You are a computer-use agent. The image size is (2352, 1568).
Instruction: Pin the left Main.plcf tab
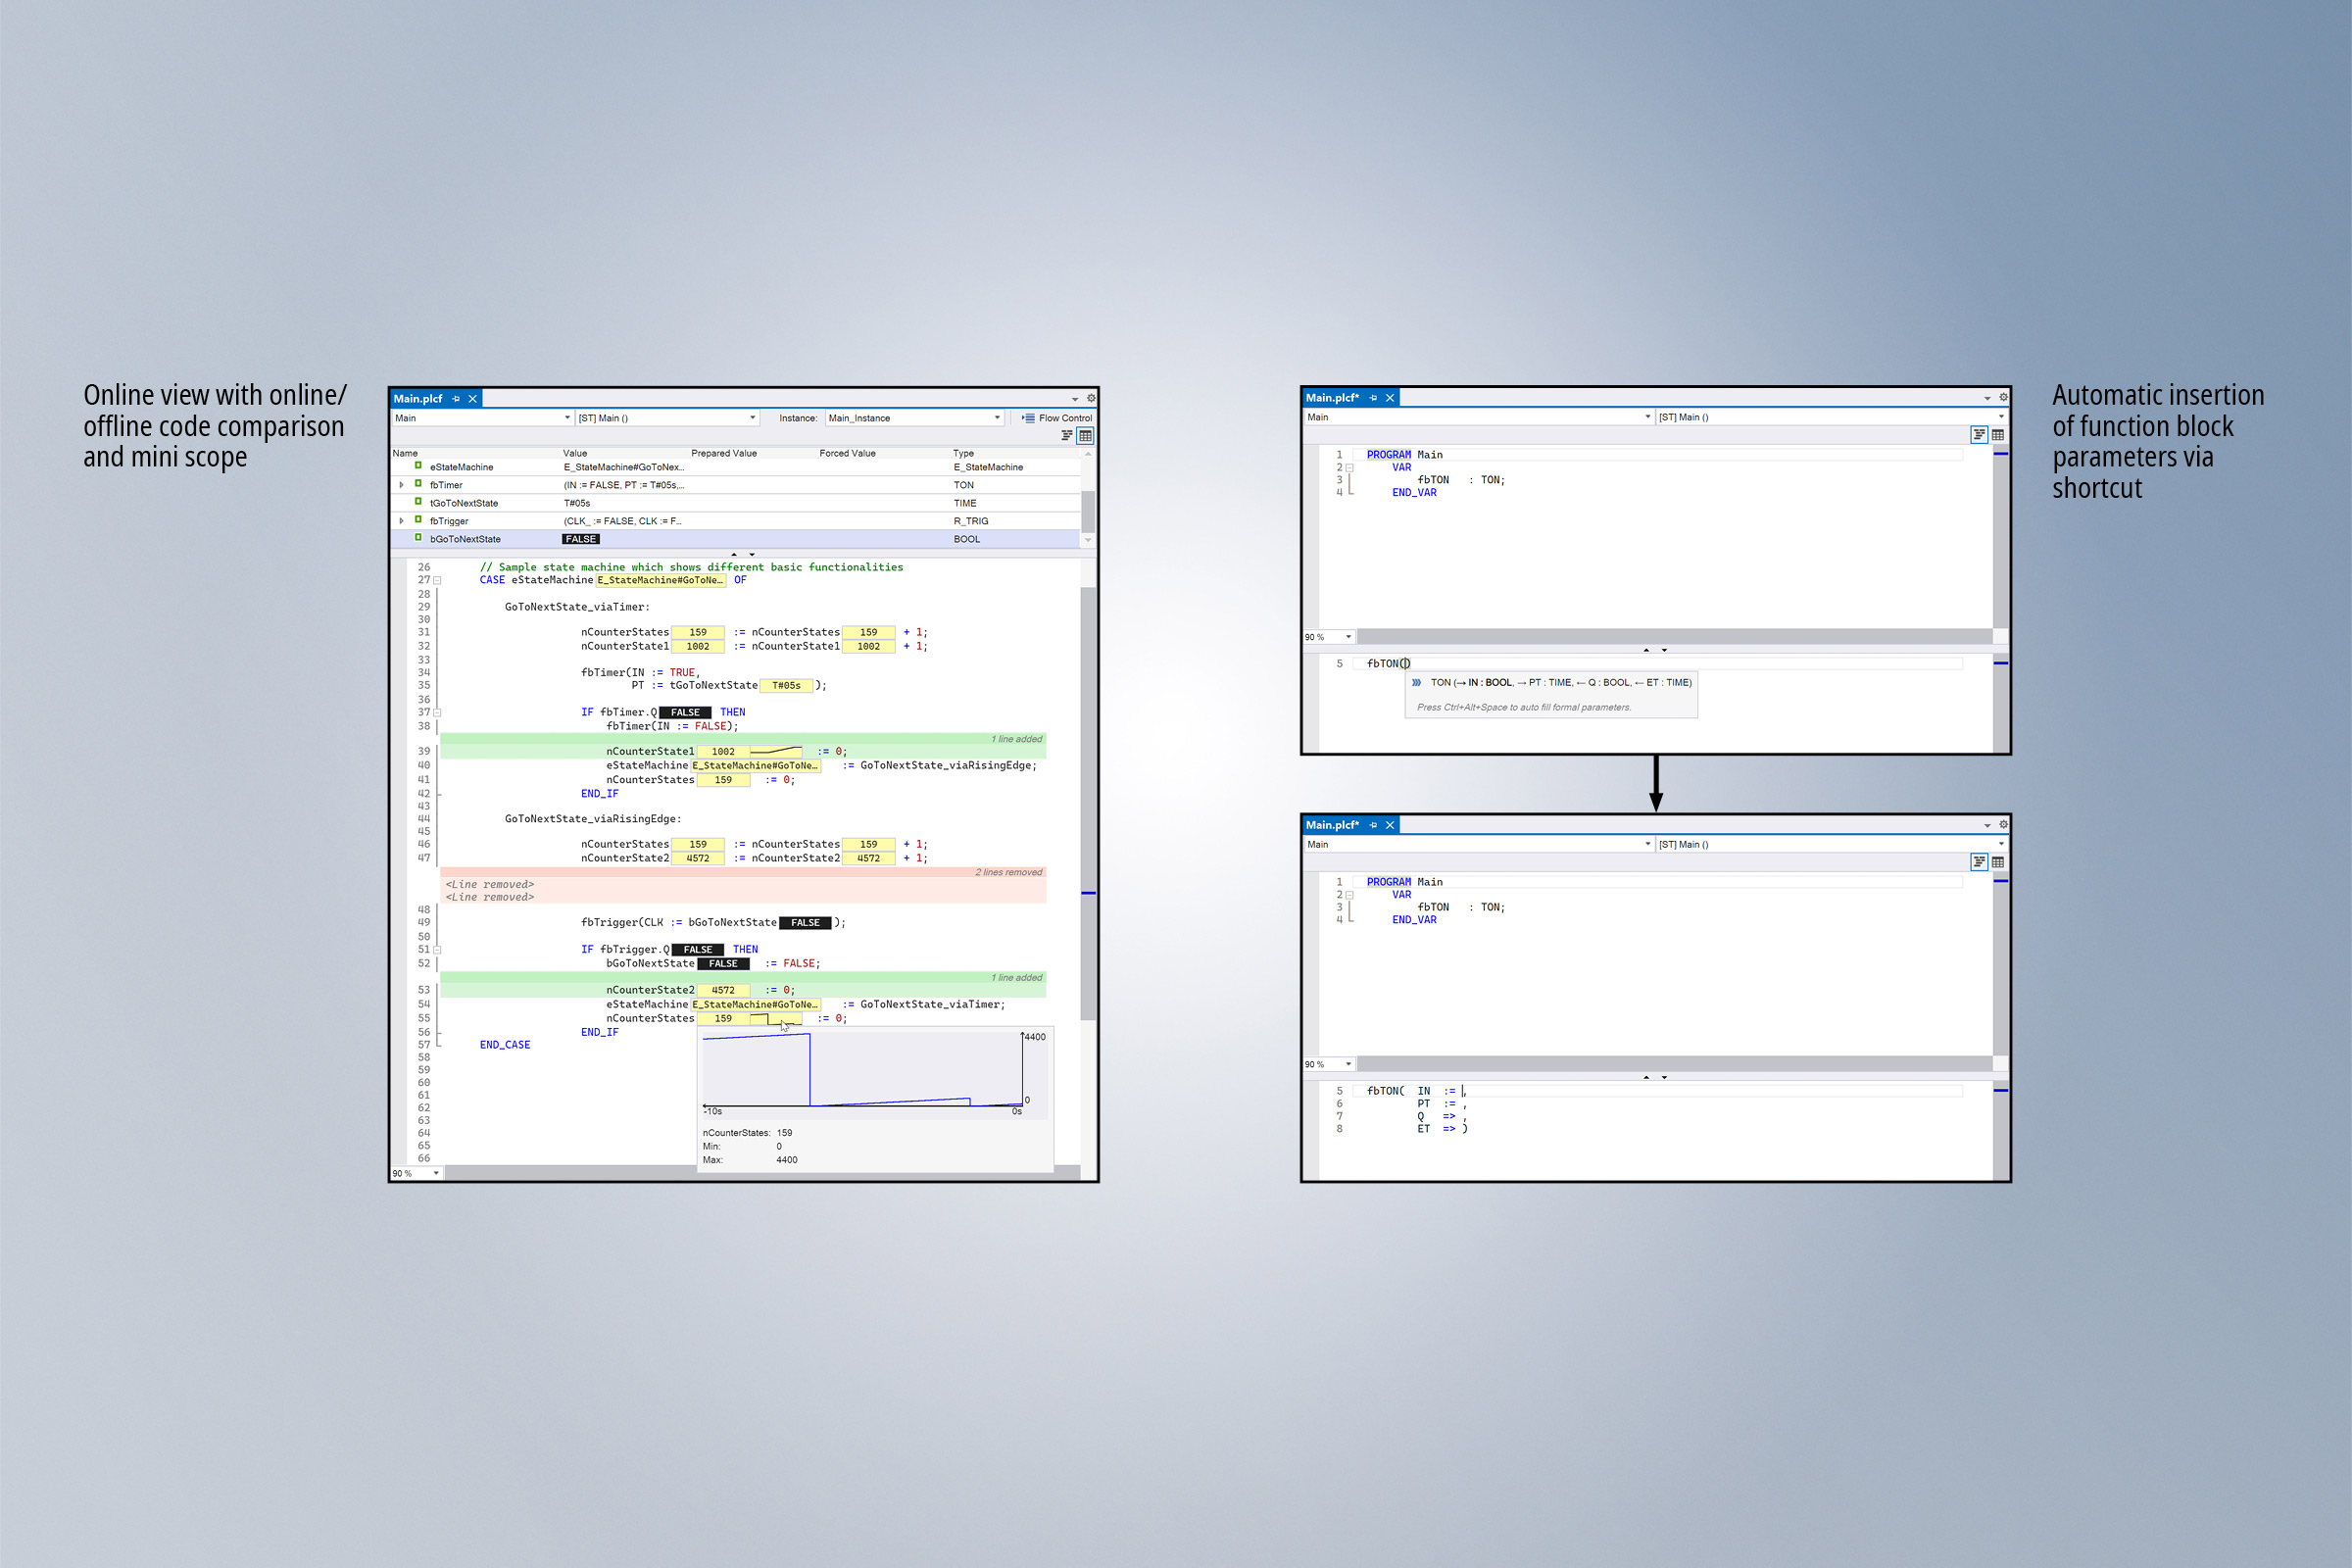456,399
